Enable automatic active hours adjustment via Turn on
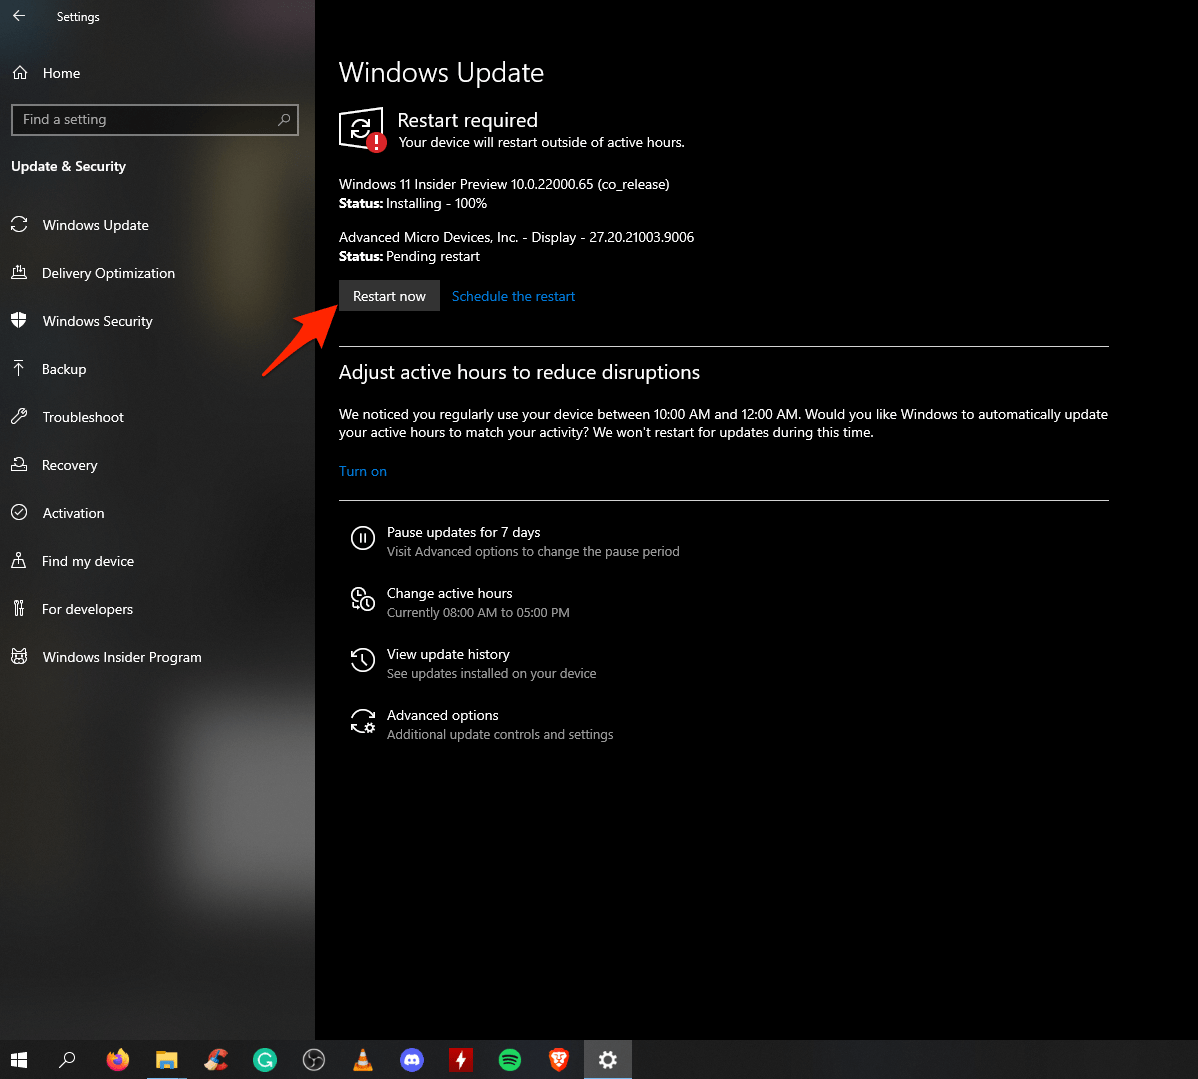Screen dimensions: 1198x1079 pos(362,470)
